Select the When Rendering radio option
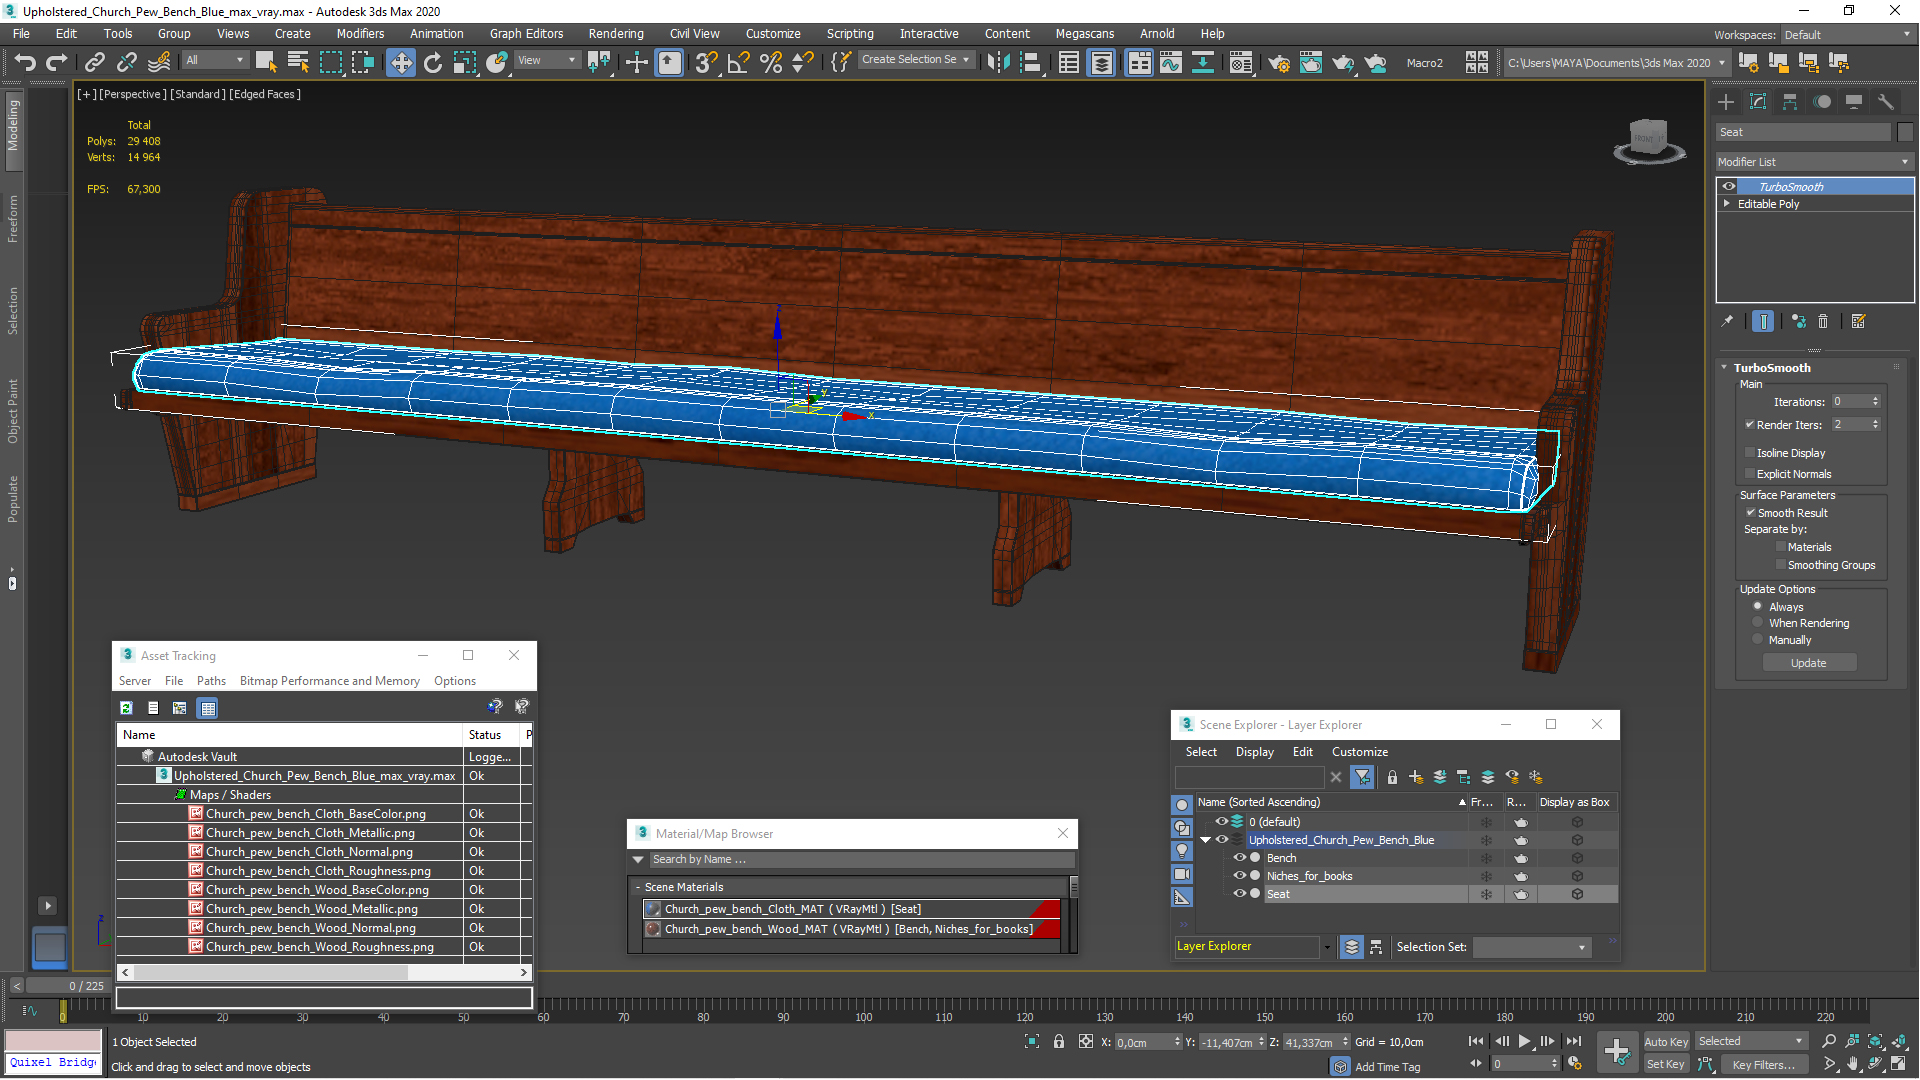 coord(1758,623)
